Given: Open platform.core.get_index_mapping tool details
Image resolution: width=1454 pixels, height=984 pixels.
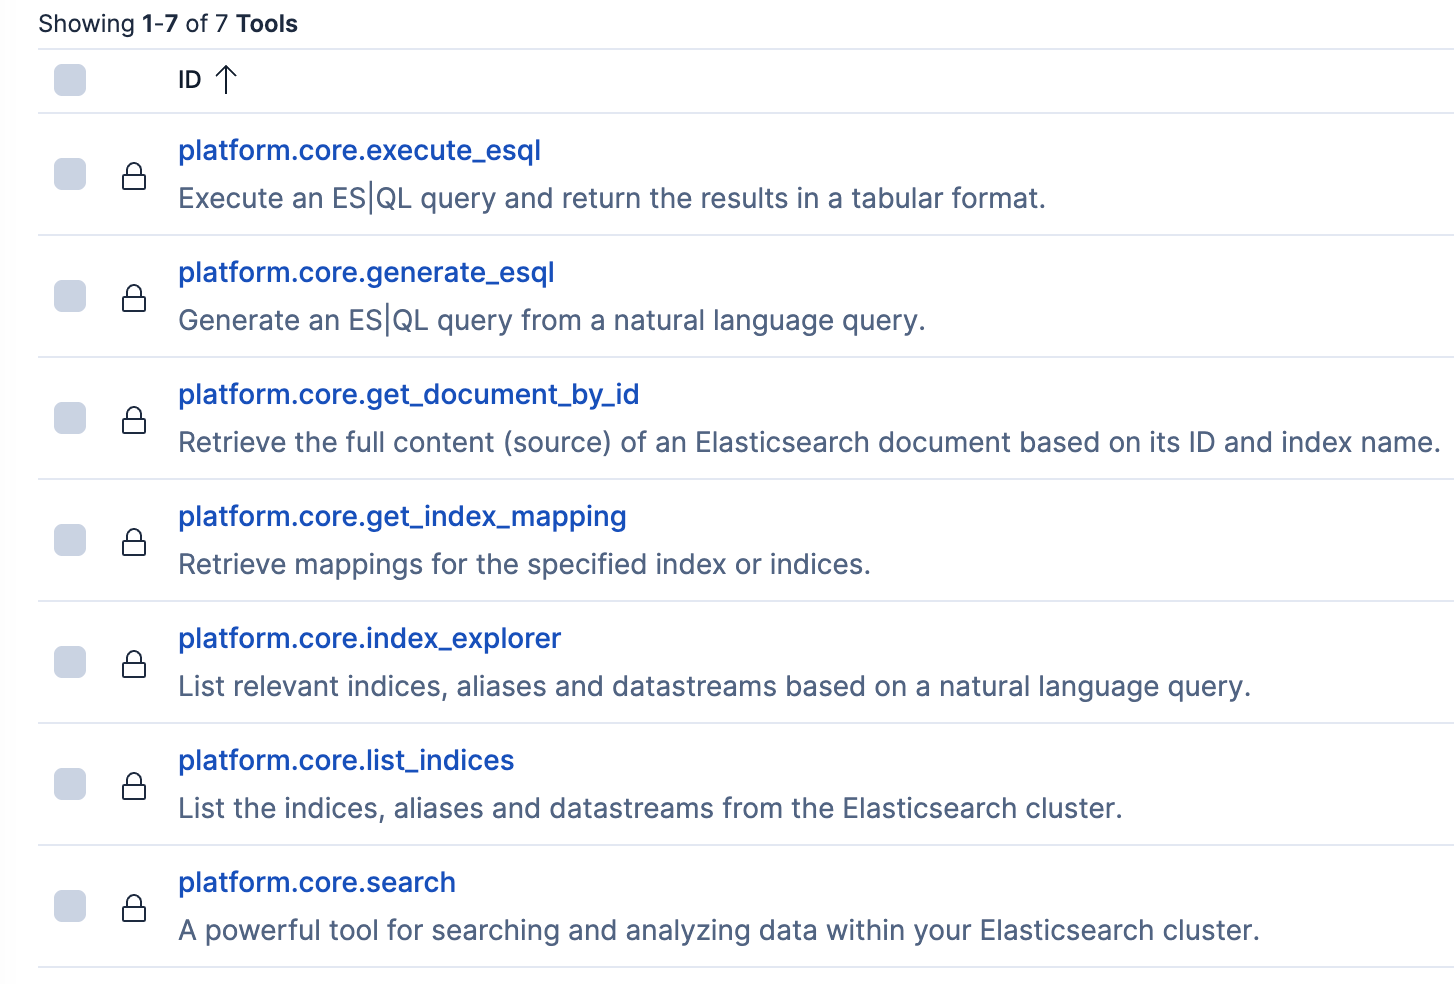Looking at the screenshot, I should coord(402,516).
